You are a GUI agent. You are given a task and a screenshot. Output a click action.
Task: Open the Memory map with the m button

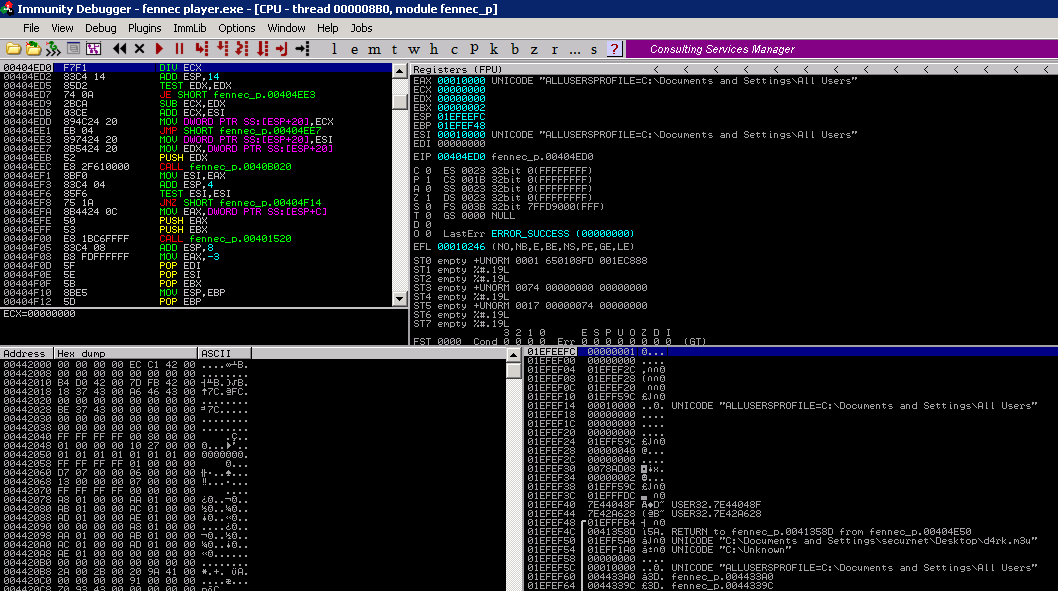click(x=374, y=49)
